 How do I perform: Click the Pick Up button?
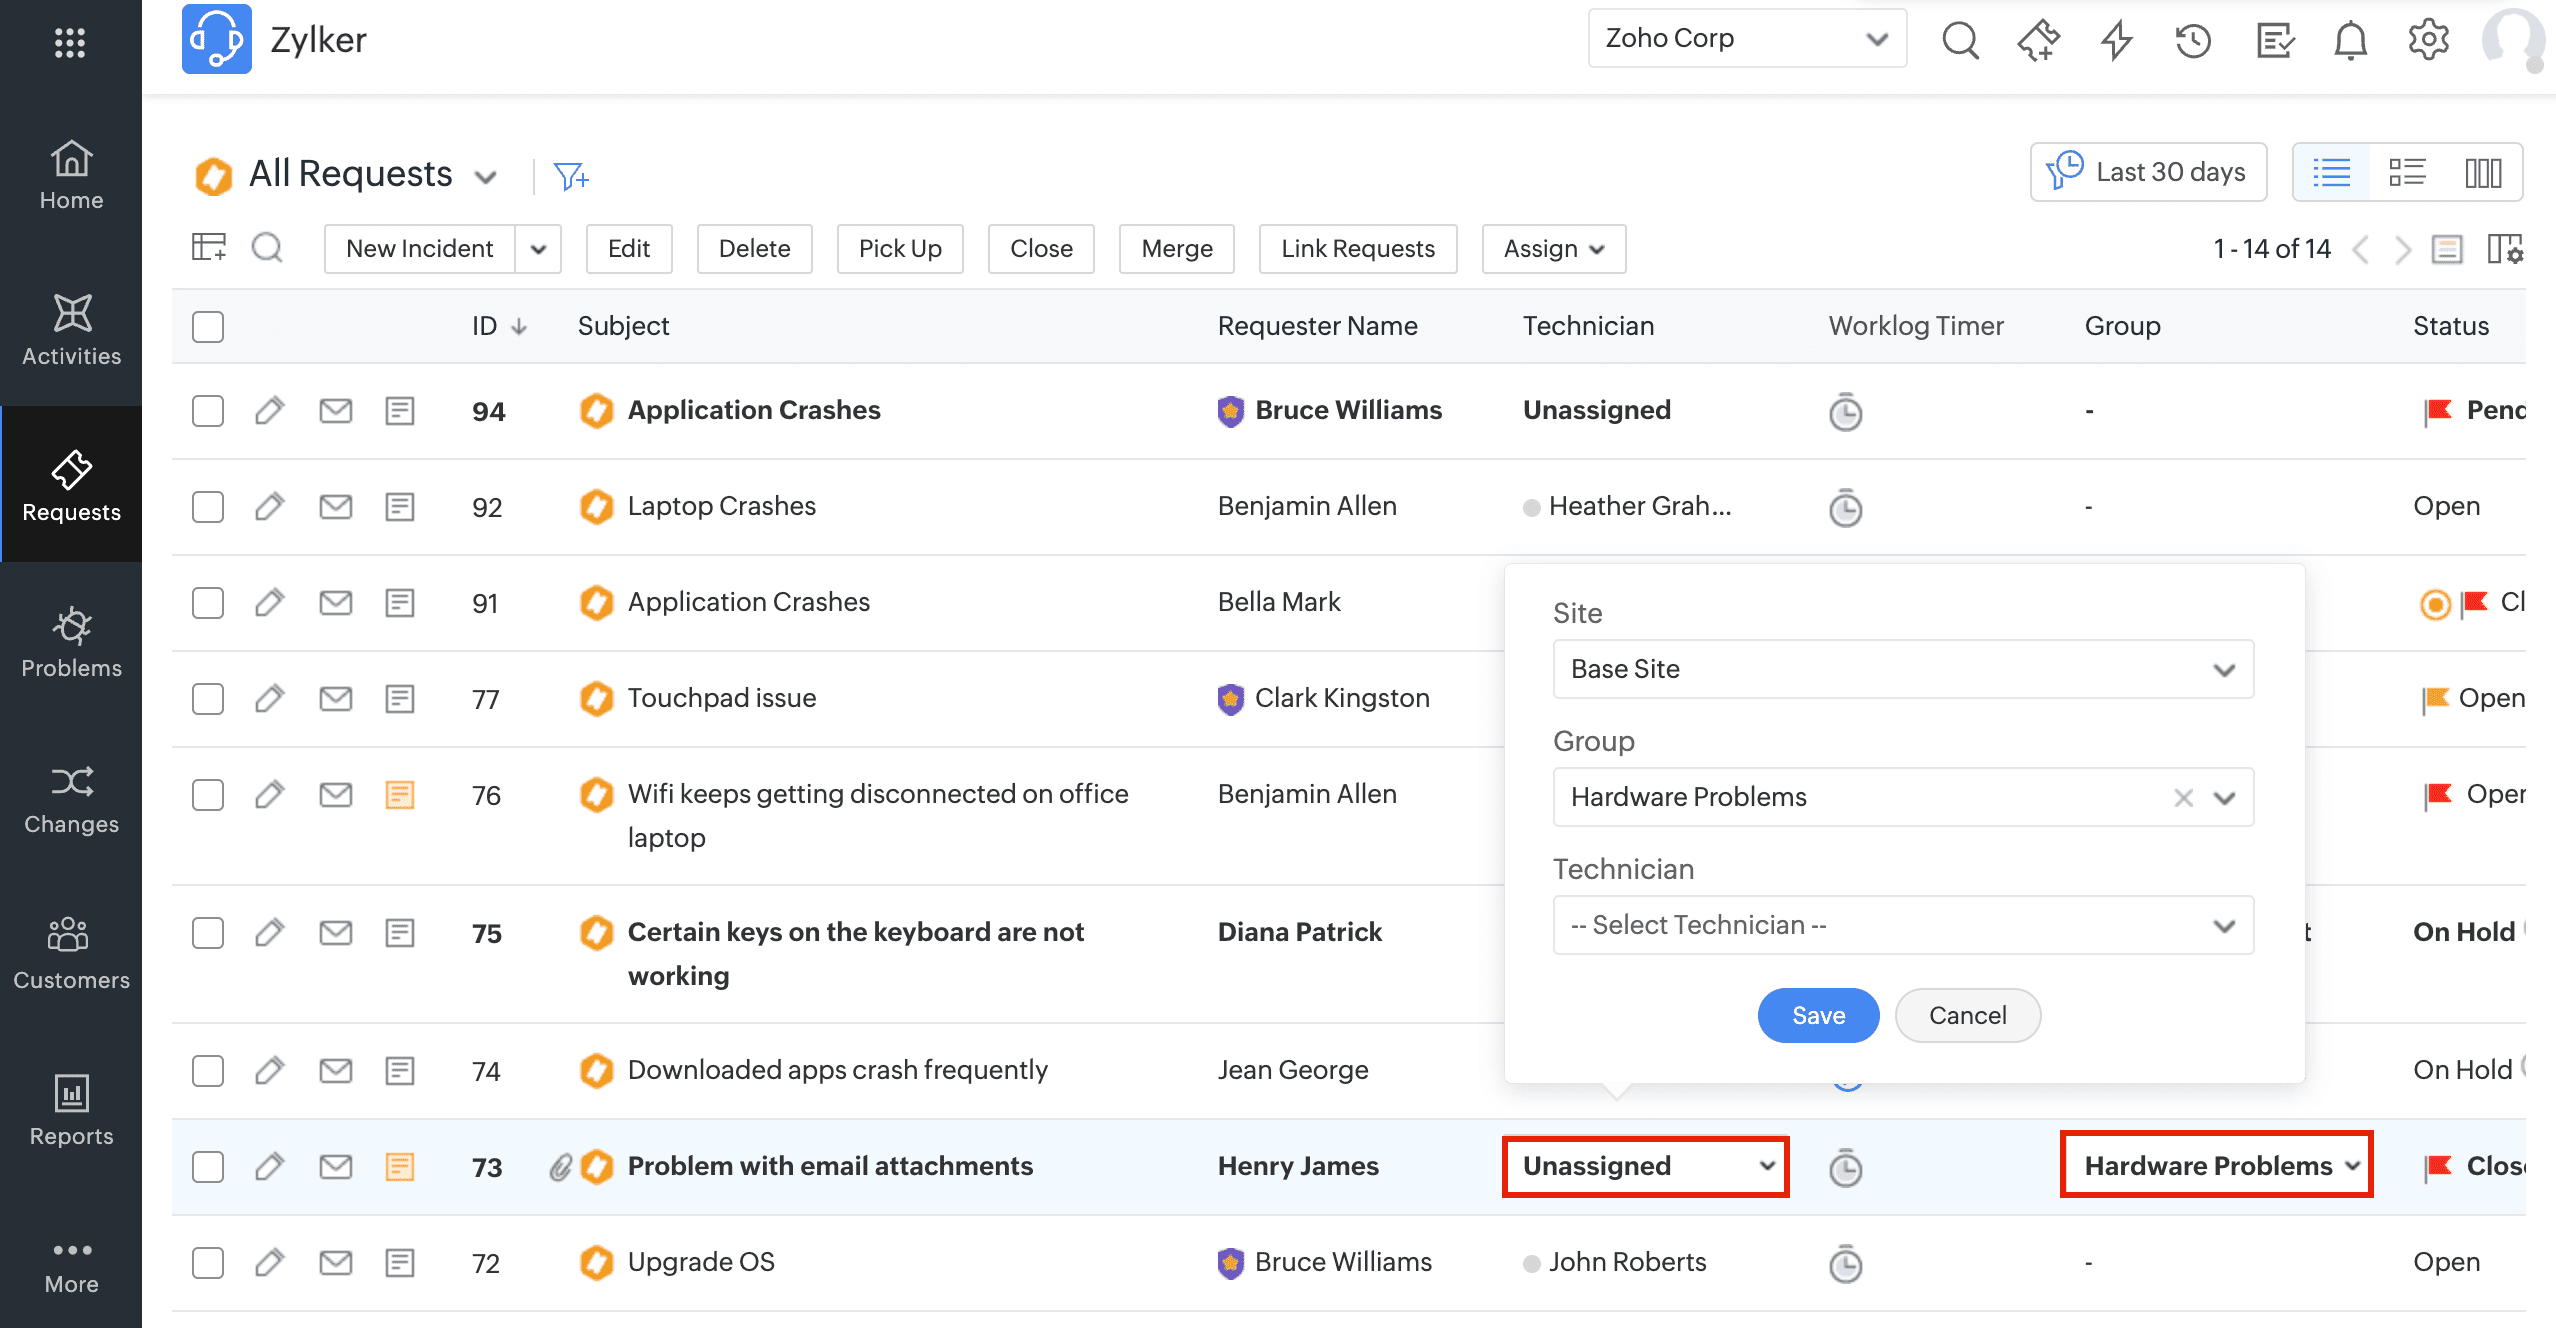tap(899, 249)
